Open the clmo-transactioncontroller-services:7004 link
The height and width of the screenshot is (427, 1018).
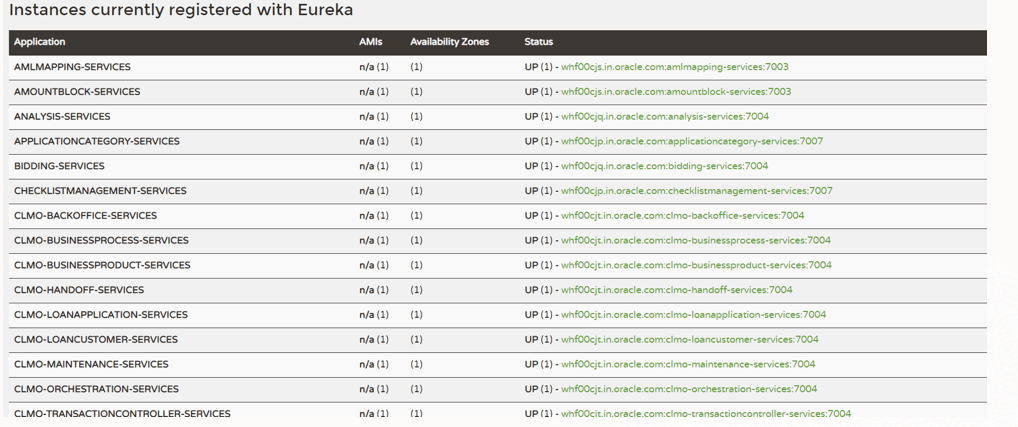coord(706,414)
